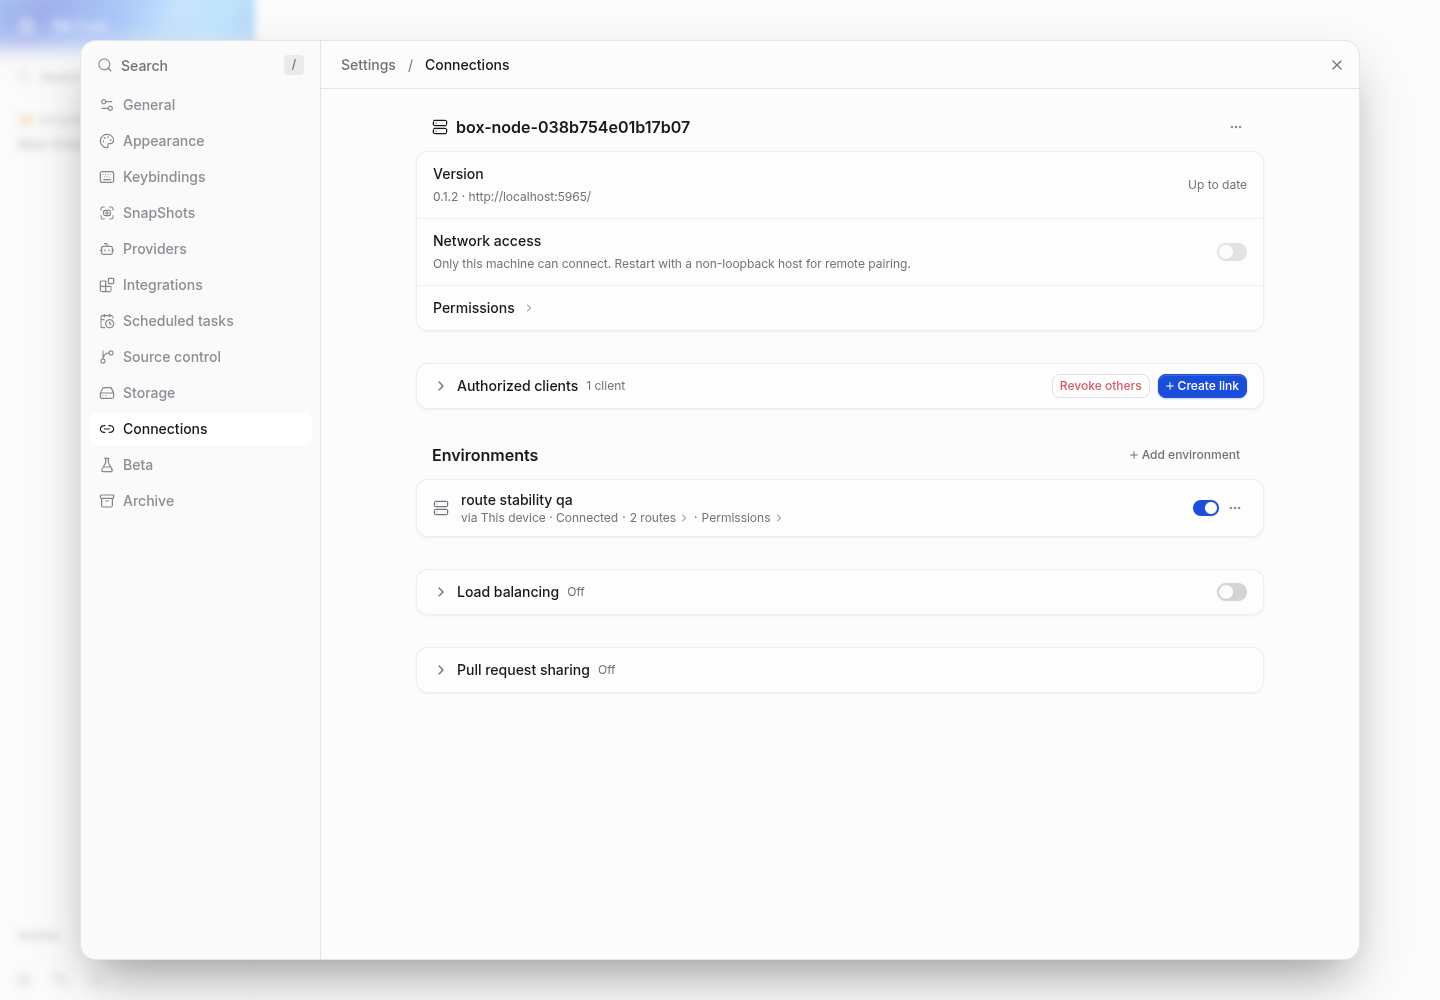
Task: Click the "1 client" count label
Action: point(606,386)
